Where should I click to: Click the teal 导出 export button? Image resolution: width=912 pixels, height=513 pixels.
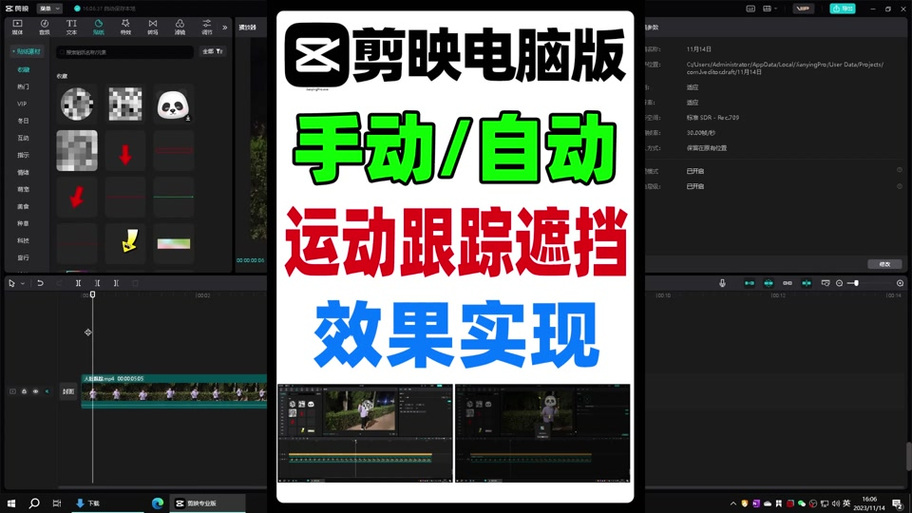click(842, 9)
